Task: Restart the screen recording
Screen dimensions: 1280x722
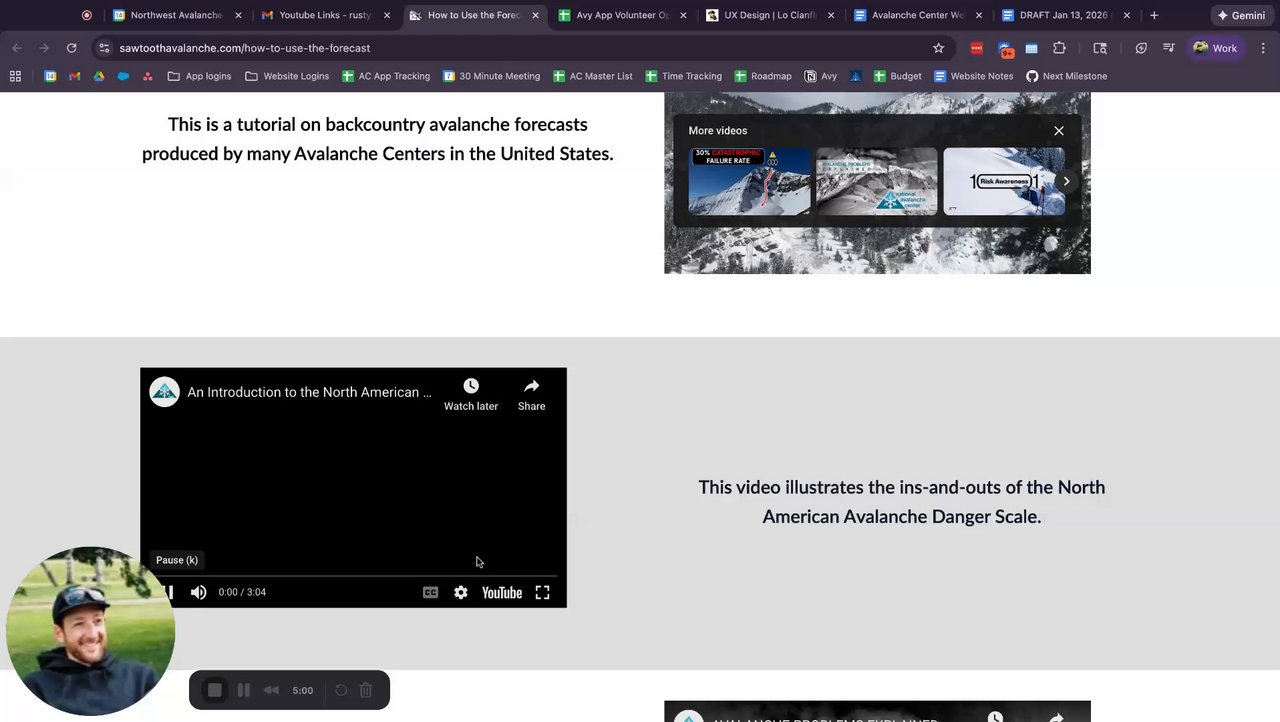Action: 341,690
